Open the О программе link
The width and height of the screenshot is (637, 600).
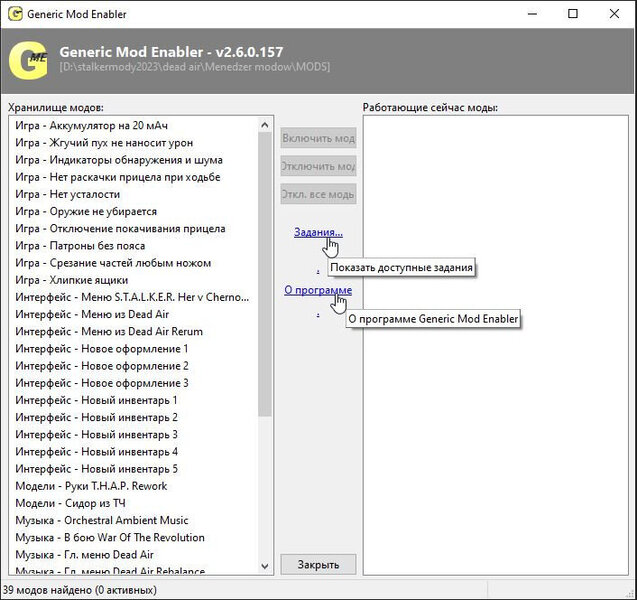click(x=317, y=290)
